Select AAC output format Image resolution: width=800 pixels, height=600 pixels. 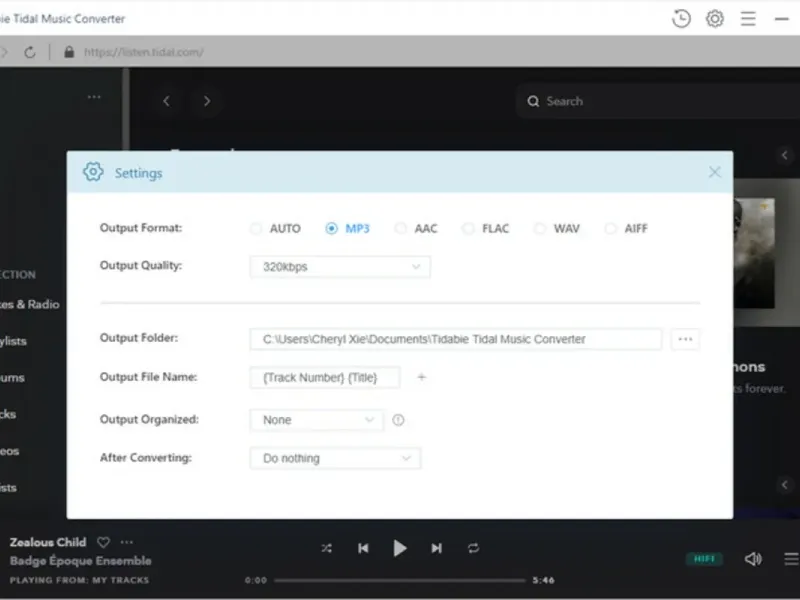pyautogui.click(x=416, y=229)
